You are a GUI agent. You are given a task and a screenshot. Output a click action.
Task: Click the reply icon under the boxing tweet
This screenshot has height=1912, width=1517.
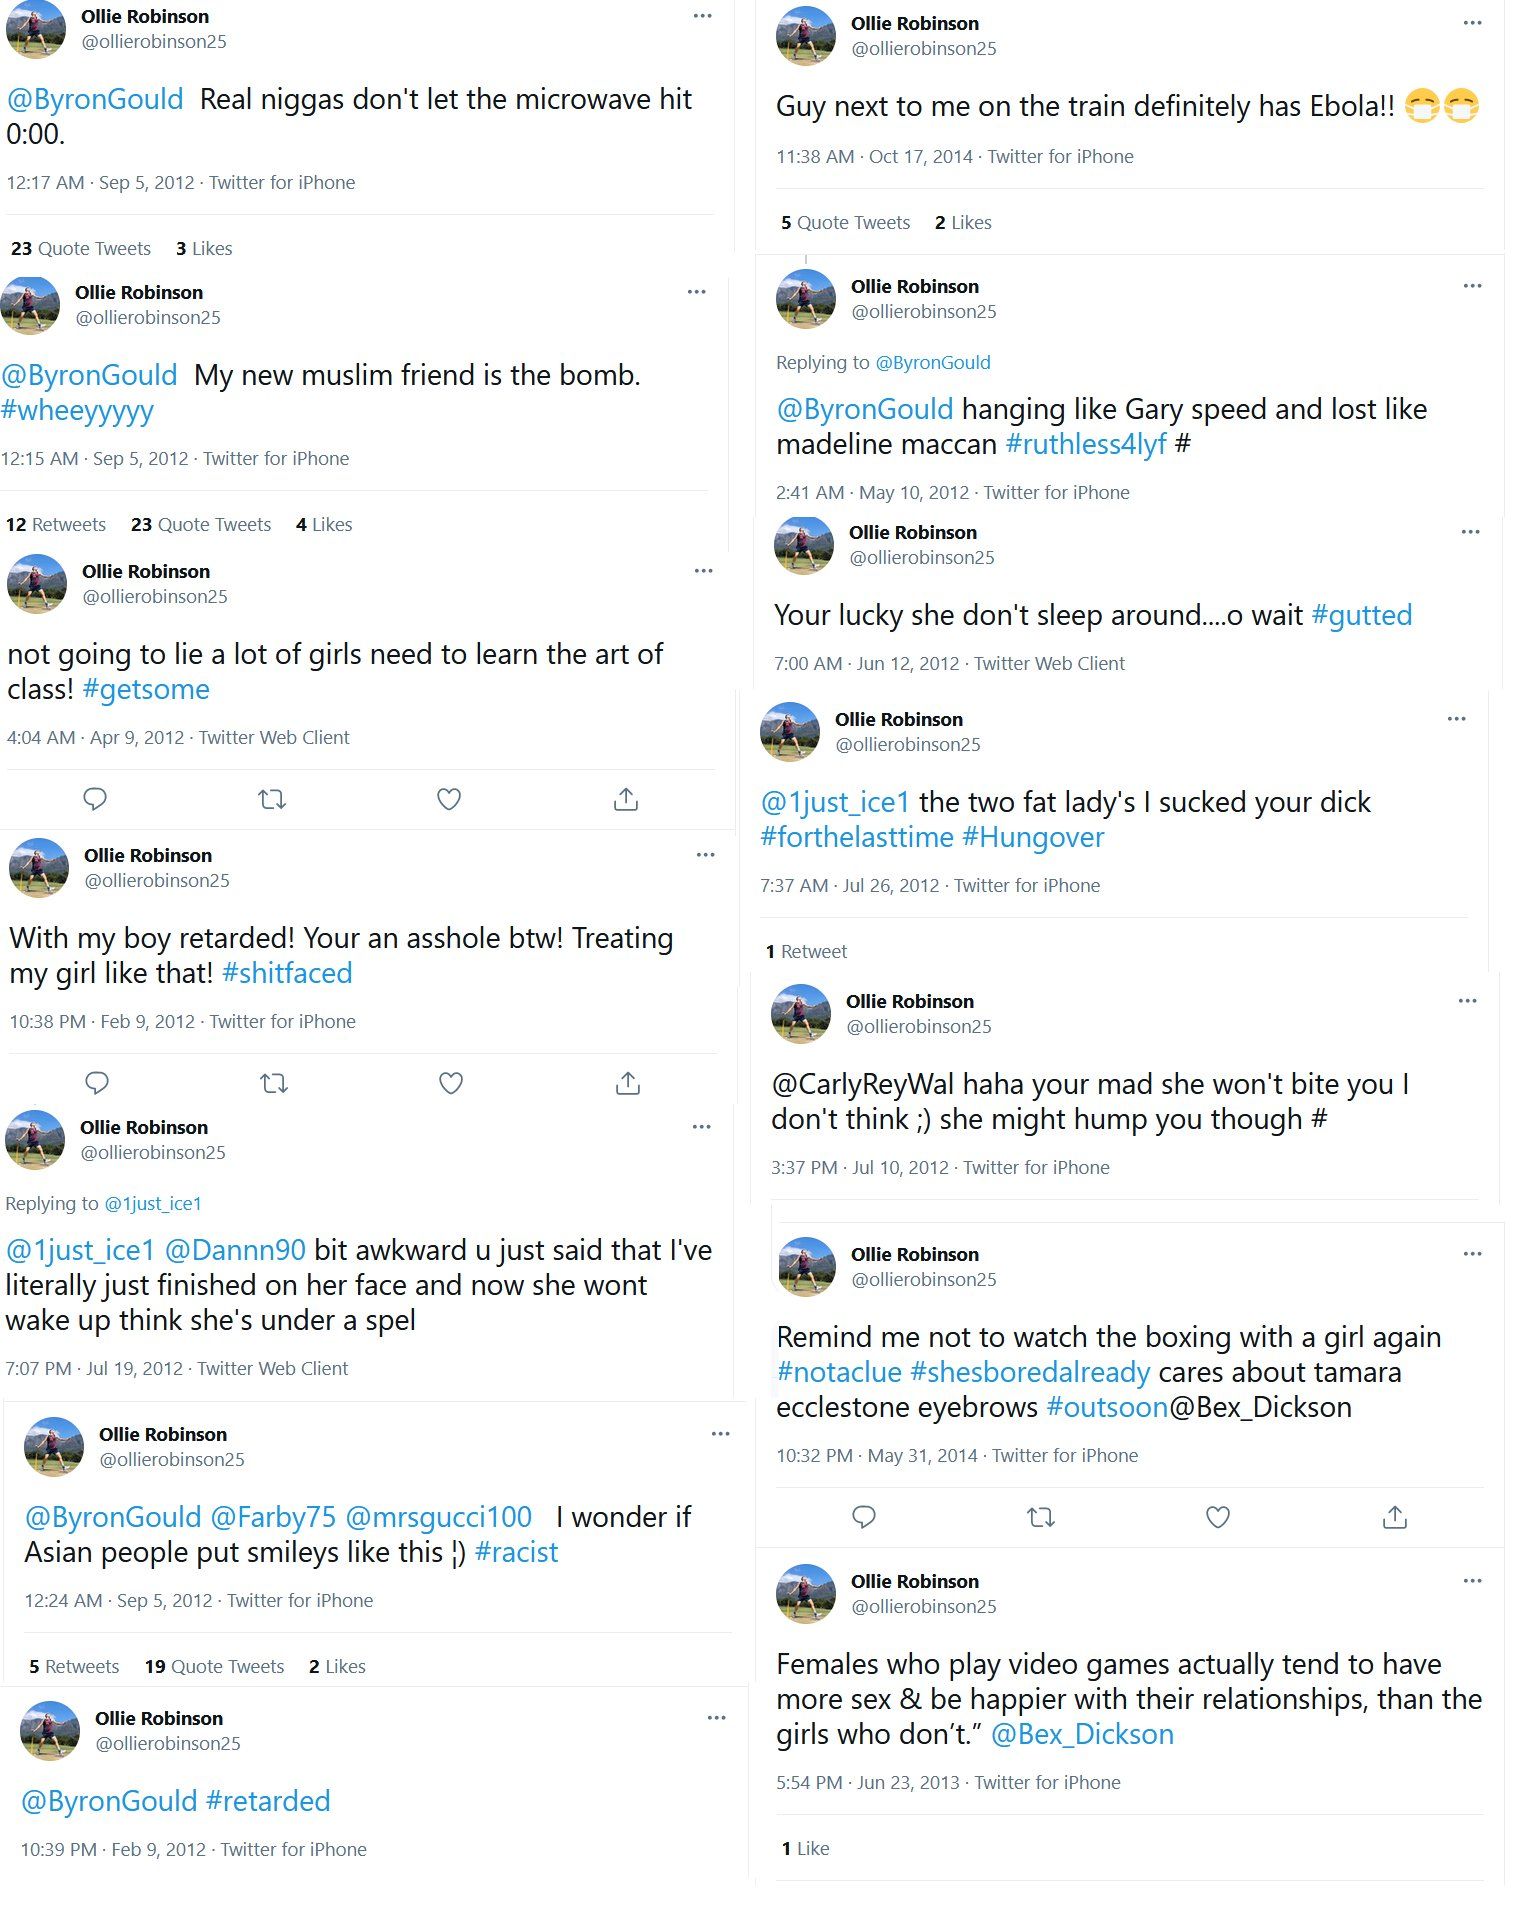coord(861,1517)
